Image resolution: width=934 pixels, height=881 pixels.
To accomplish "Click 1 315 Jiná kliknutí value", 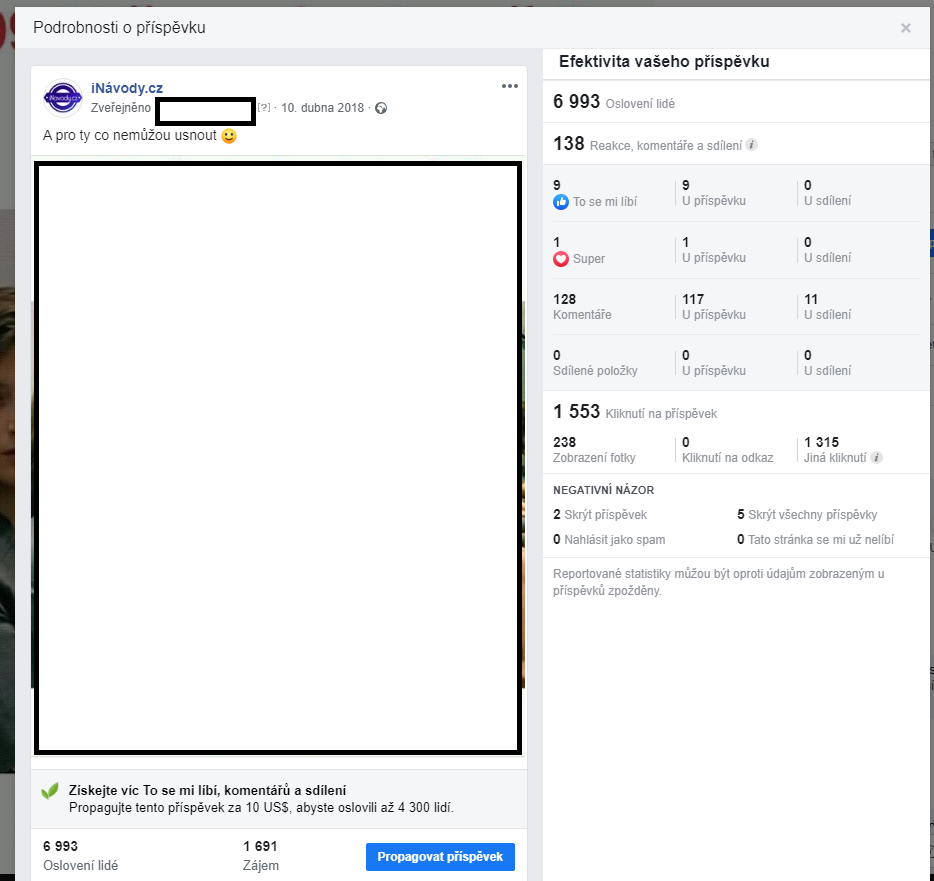I will [x=835, y=450].
